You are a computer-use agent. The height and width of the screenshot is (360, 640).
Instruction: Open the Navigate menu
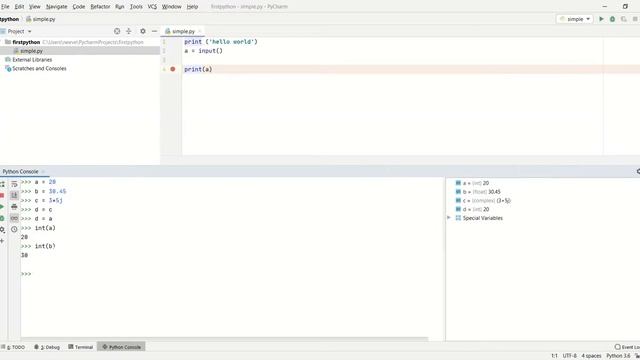(56, 7)
